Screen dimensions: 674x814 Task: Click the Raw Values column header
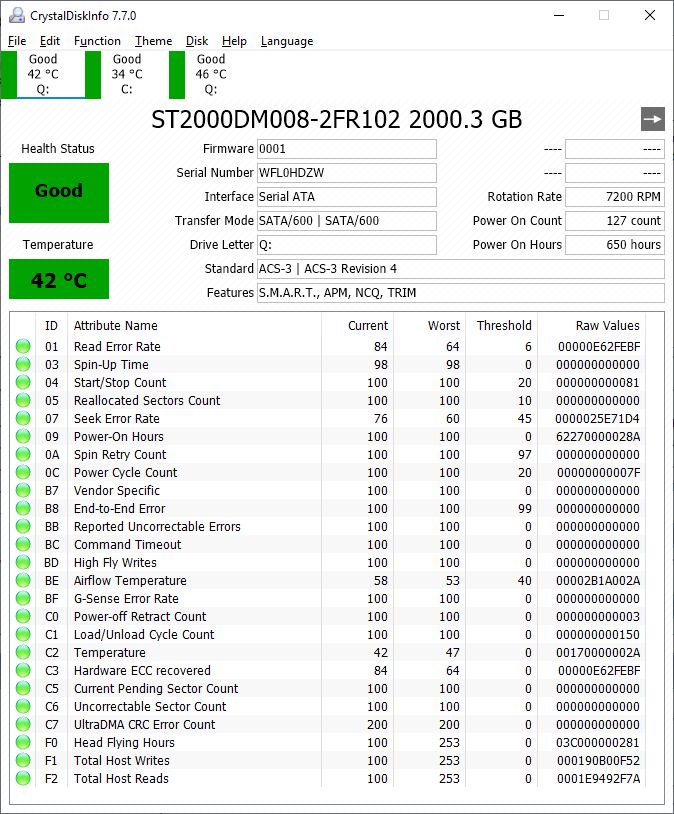591,325
